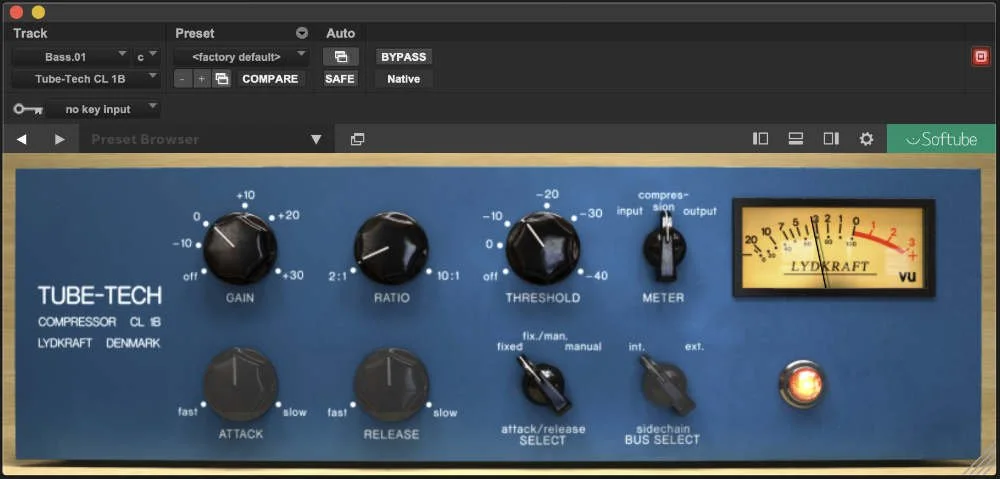Click the '10:1' ratio marking
This screenshot has height=479, width=1000.
(x=448, y=276)
